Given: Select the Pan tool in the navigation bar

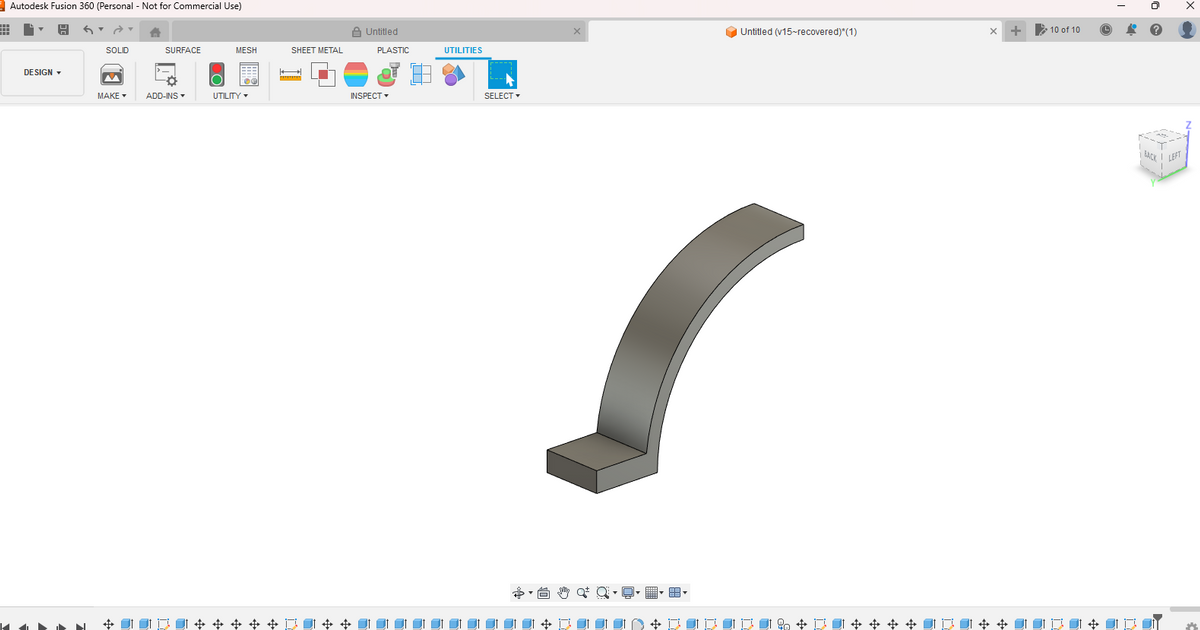Looking at the screenshot, I should (563, 592).
